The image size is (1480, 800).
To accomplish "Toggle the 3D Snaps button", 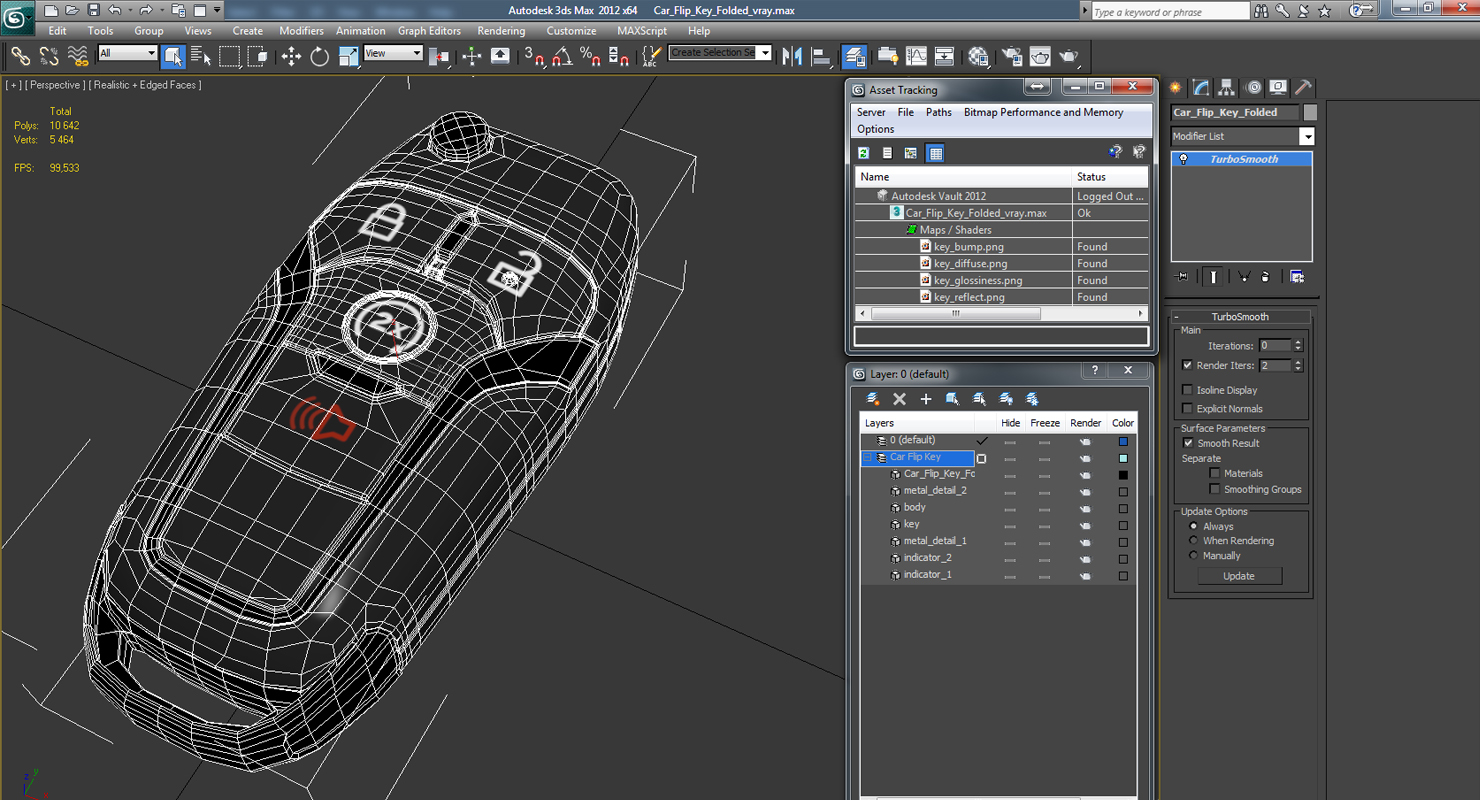I will click(534, 56).
